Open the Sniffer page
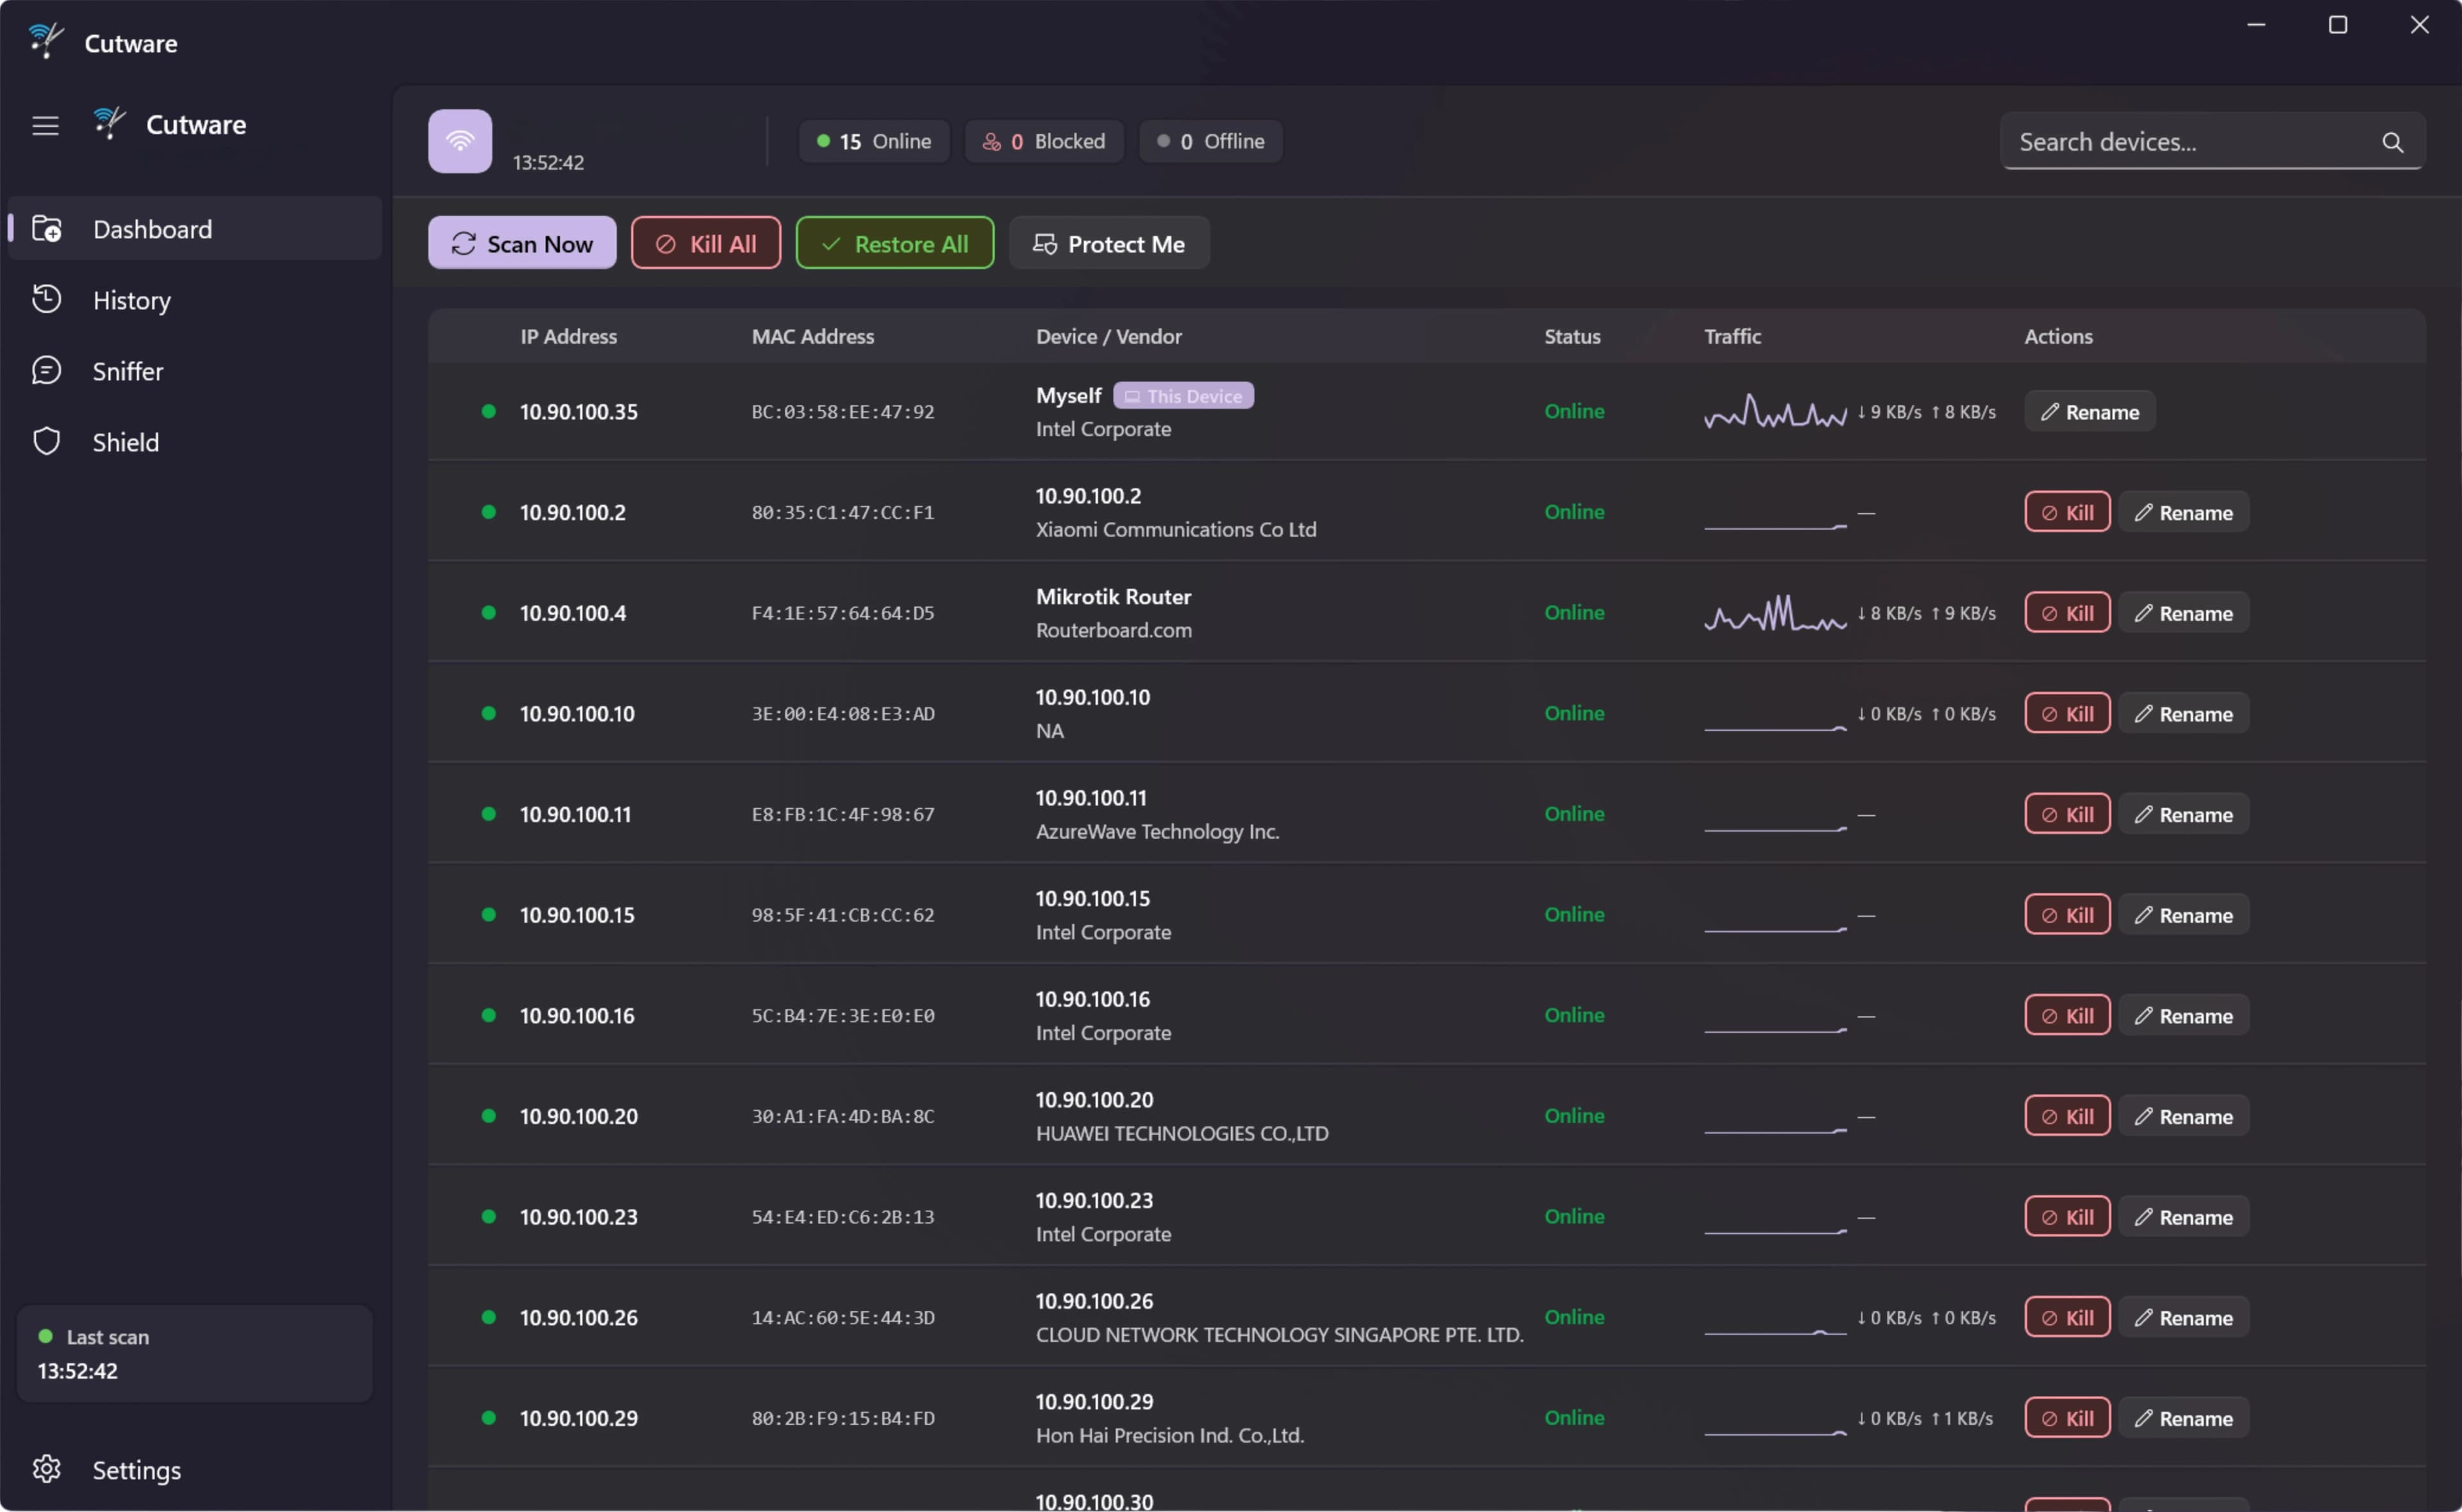 pyautogui.click(x=195, y=371)
